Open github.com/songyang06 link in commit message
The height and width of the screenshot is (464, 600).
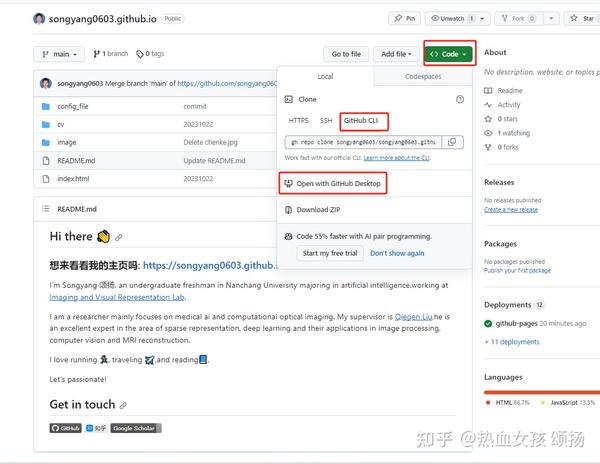tap(227, 83)
